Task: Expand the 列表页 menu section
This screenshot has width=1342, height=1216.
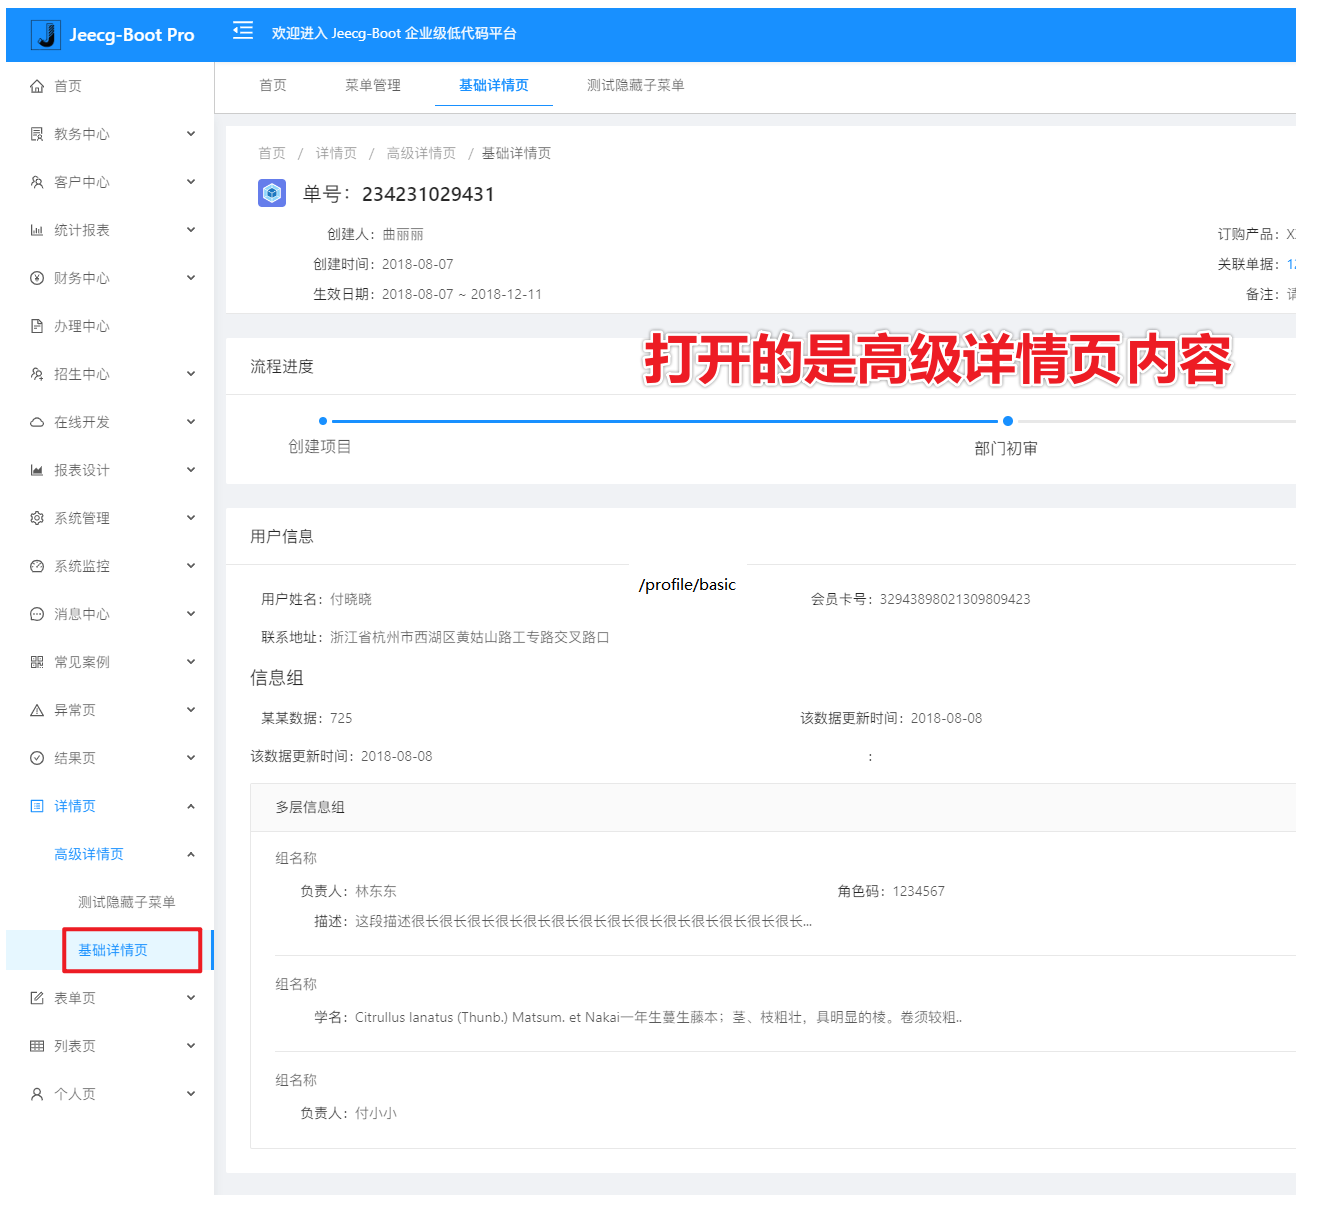Action: point(72,1045)
